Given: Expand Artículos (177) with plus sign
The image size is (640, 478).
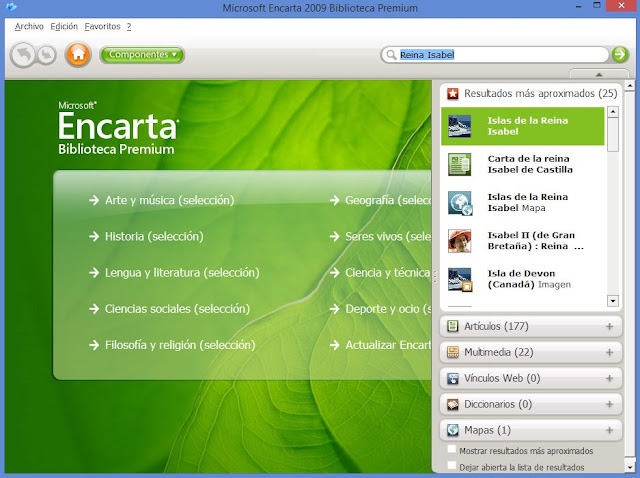Looking at the screenshot, I should click(x=609, y=326).
